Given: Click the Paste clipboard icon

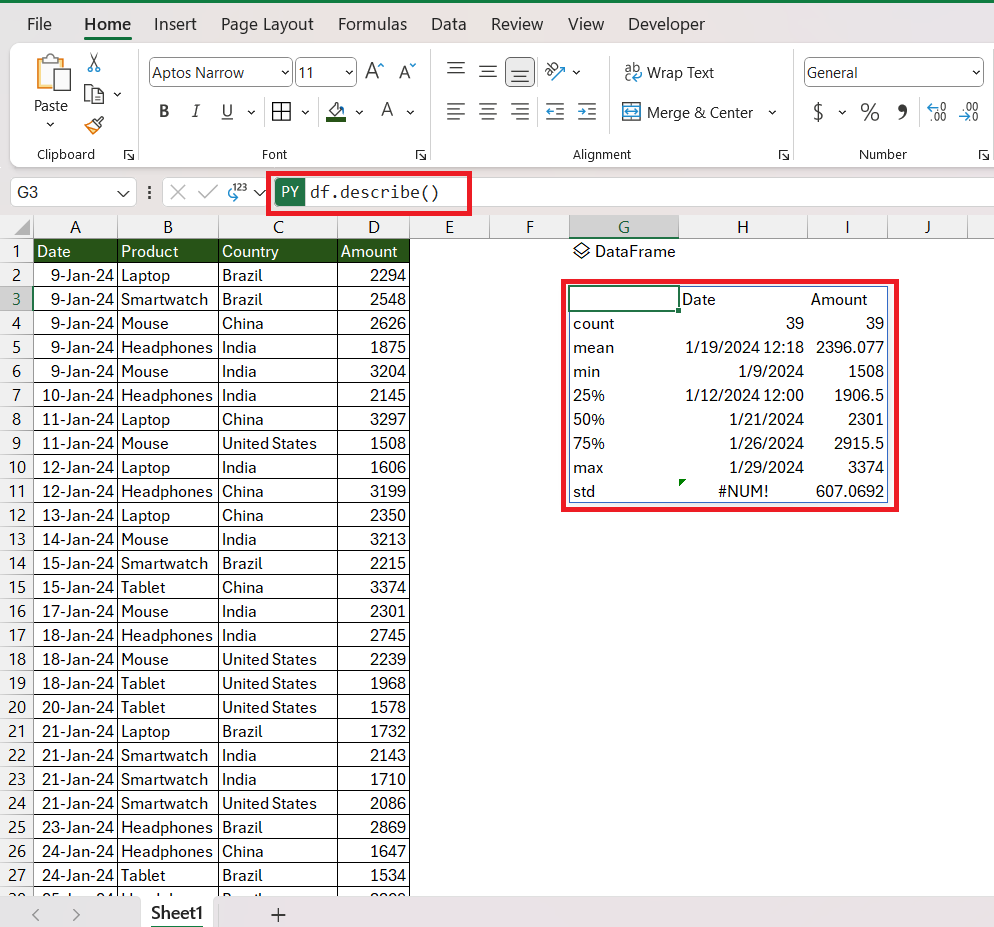Looking at the screenshot, I should 53,74.
